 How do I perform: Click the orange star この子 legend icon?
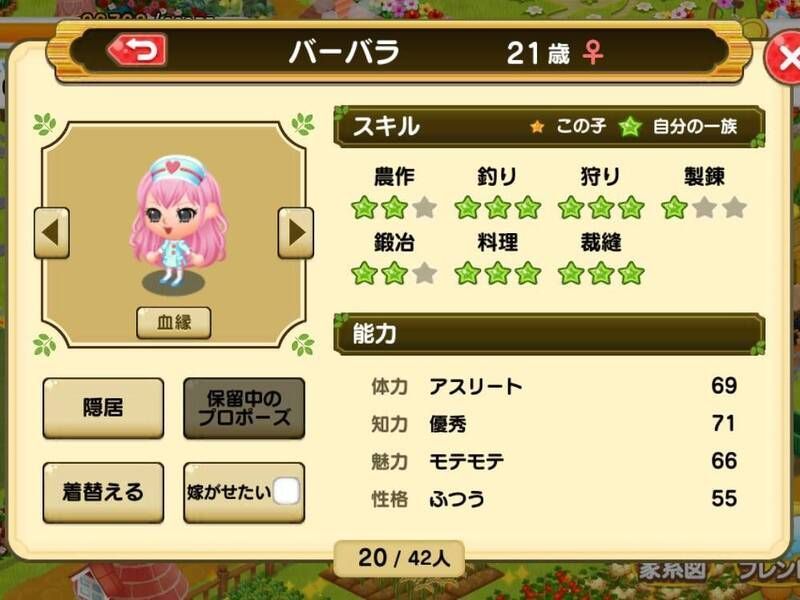(x=537, y=127)
